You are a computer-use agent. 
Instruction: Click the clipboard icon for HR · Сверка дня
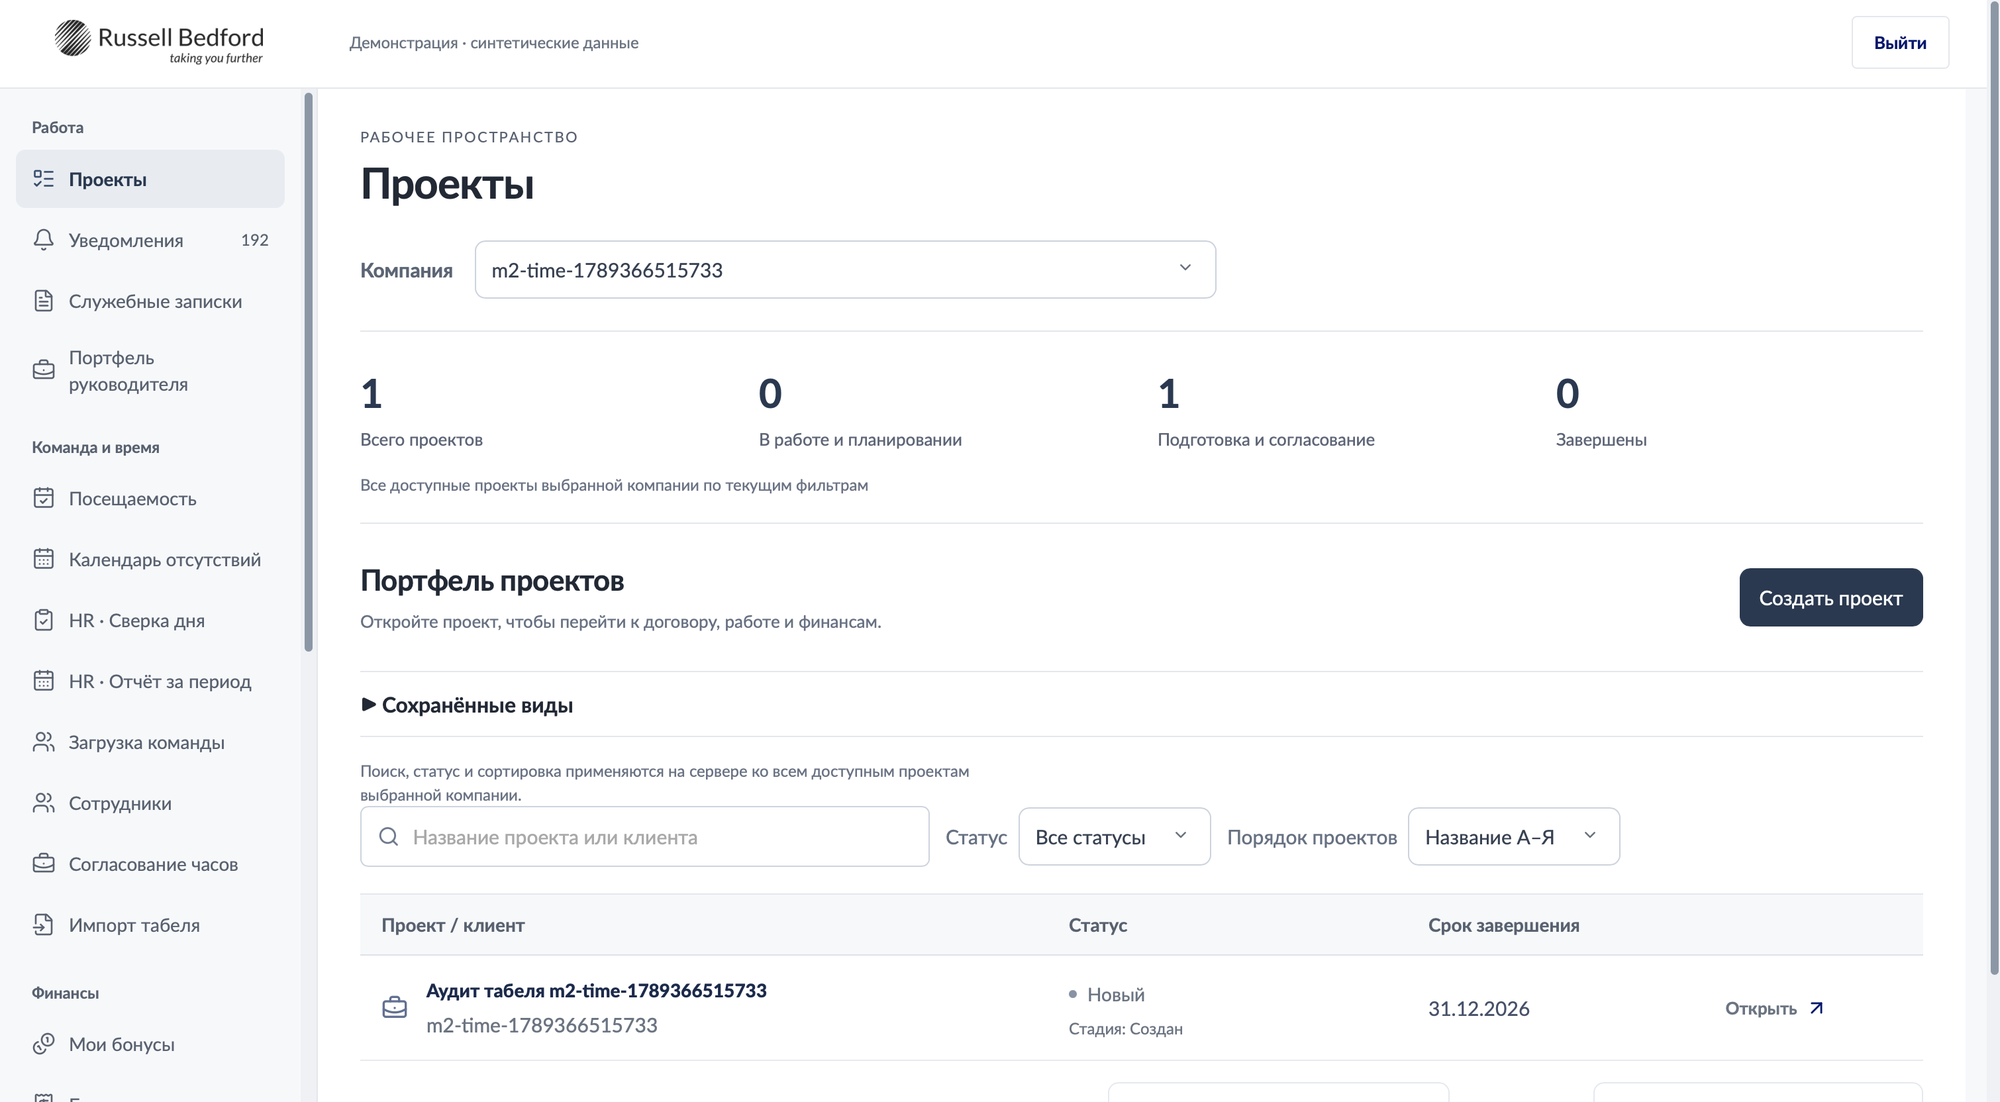coord(43,620)
